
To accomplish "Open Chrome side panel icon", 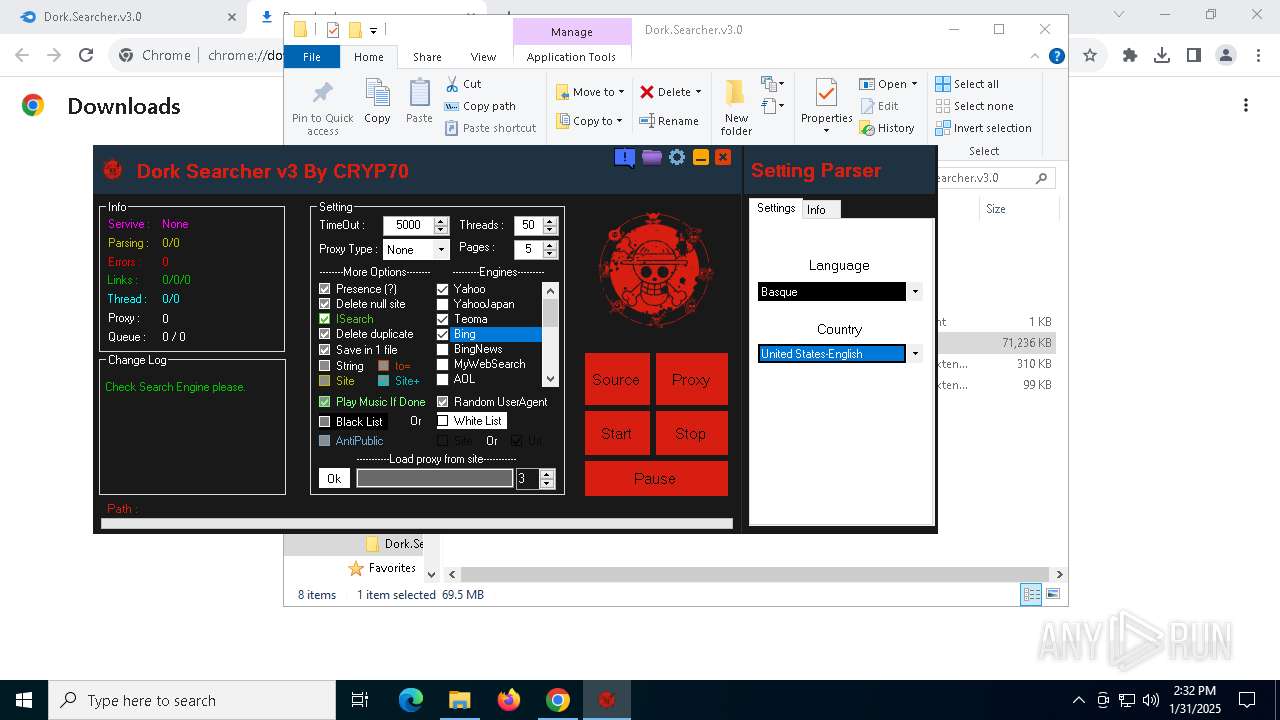I will pyautogui.click(x=1194, y=55).
